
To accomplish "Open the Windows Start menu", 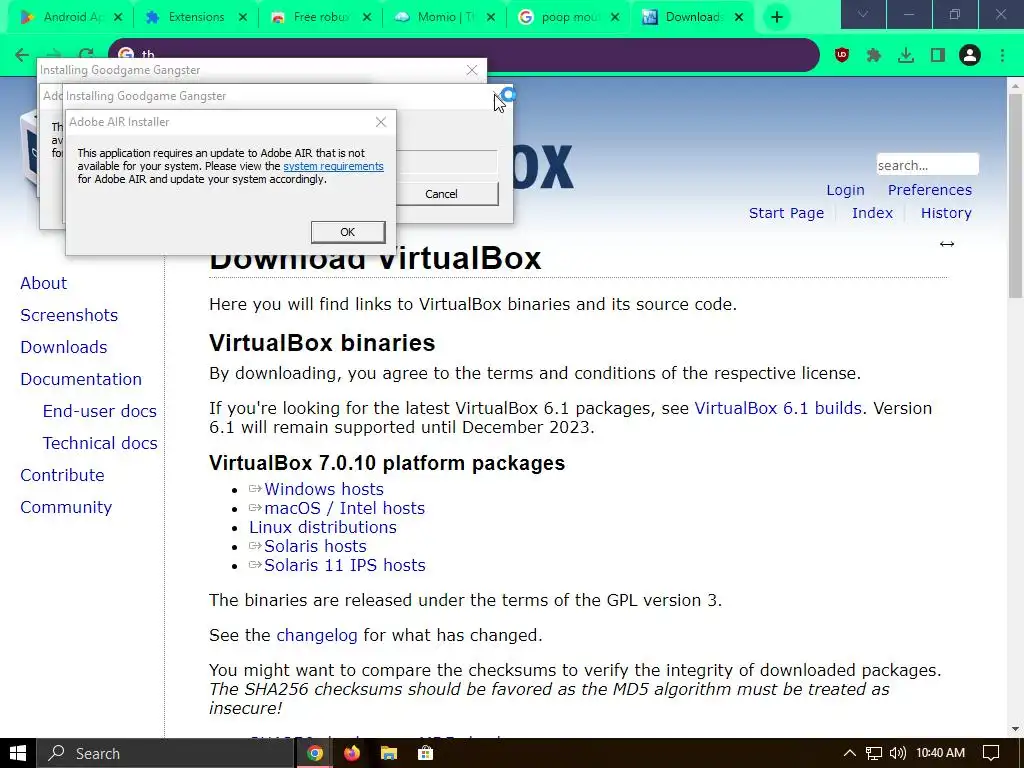I will click(x=18, y=753).
